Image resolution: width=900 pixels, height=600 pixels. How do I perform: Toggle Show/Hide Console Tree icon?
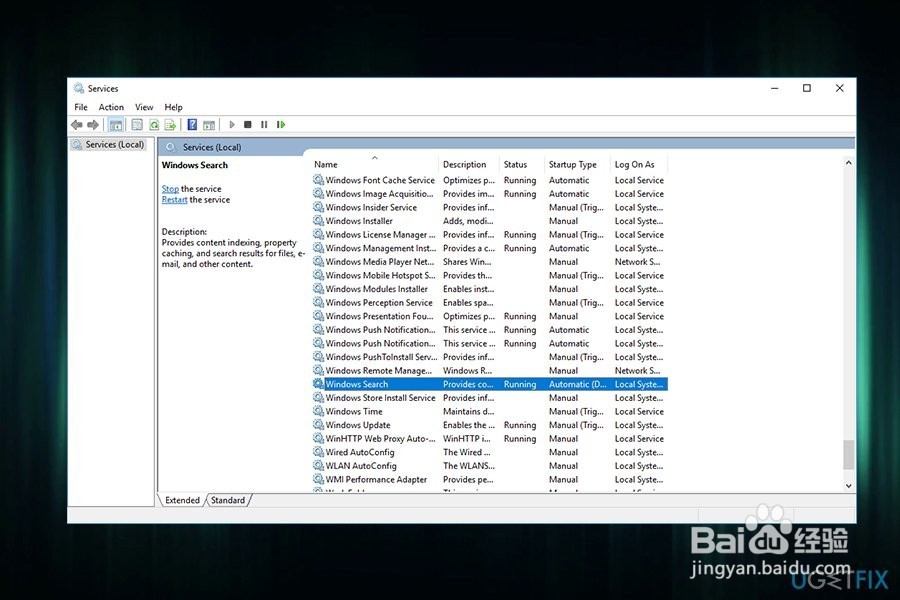[115, 125]
